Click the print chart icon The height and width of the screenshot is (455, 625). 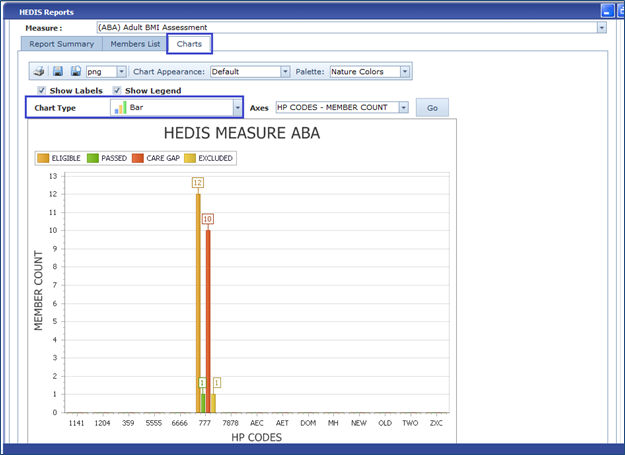click(39, 72)
